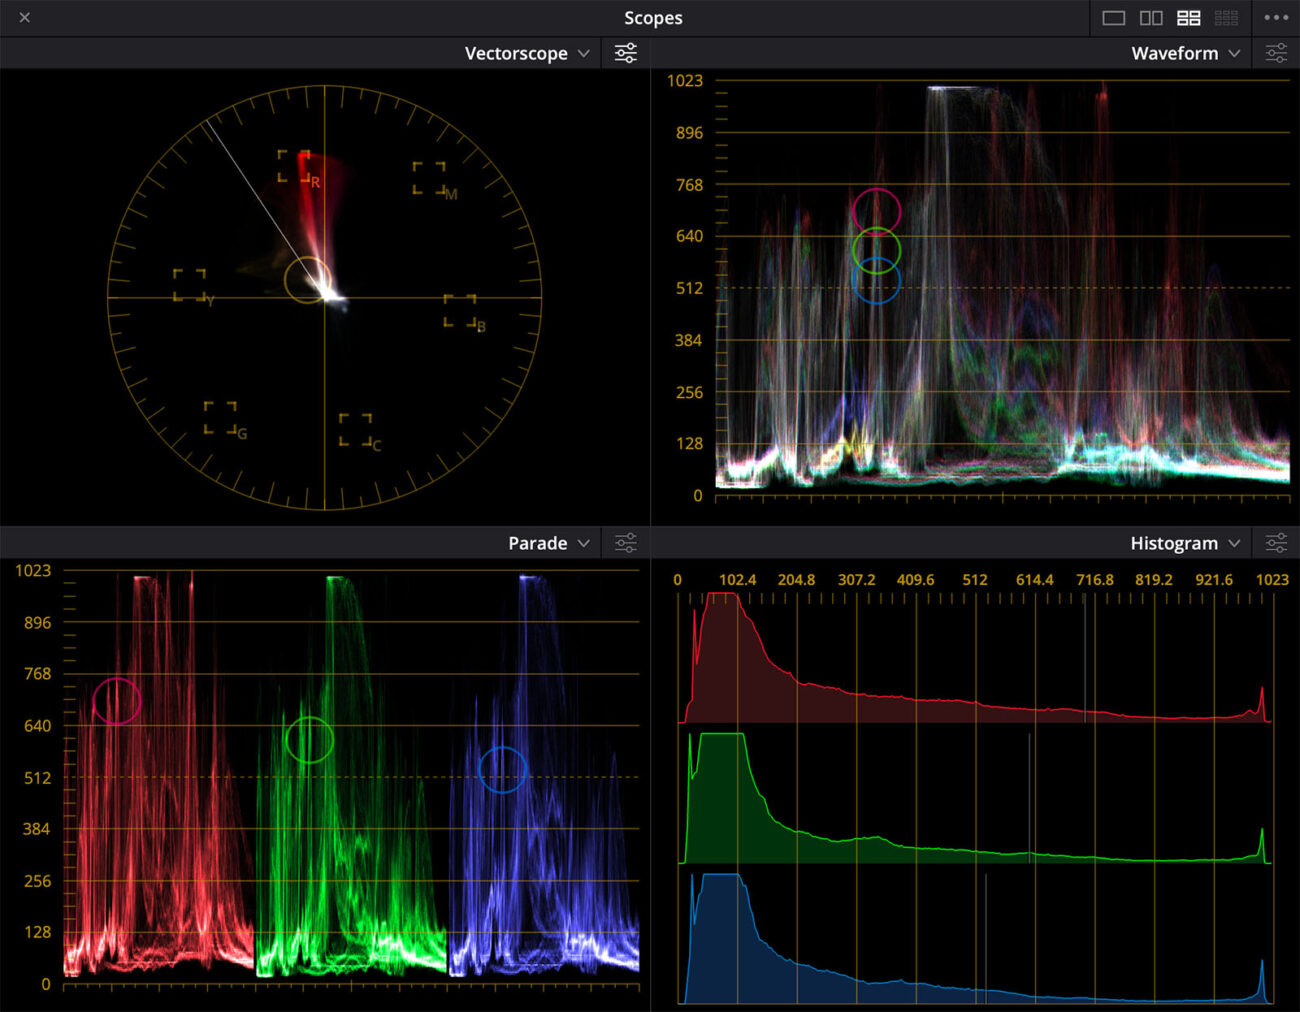Select the nine-scope grid layout
The width and height of the screenshot is (1300, 1012).
click(1226, 18)
